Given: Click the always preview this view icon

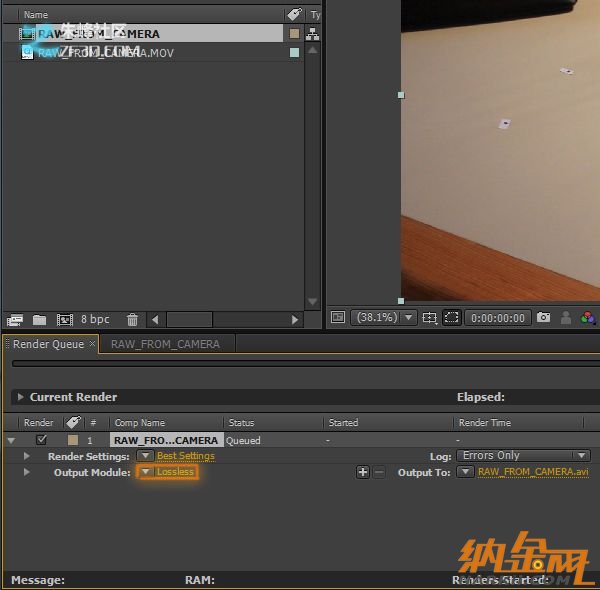Looking at the screenshot, I should tap(338, 318).
